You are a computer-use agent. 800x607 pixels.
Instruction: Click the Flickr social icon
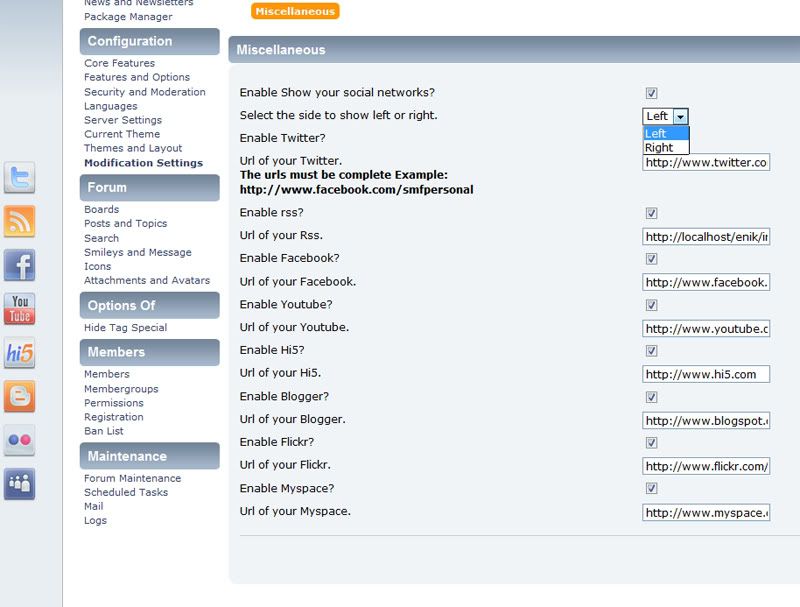coord(19,440)
